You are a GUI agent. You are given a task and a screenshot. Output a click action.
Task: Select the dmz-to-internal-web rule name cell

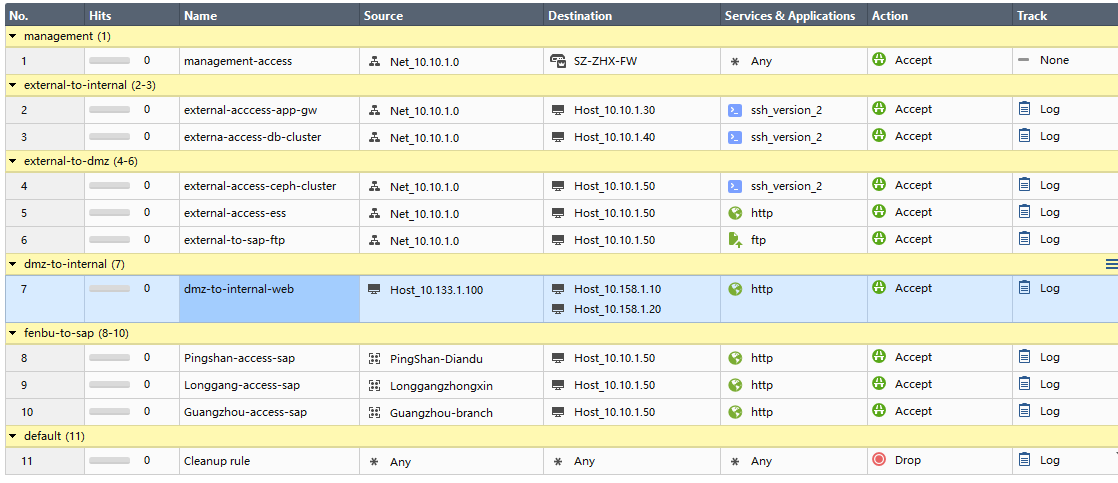tap(269, 299)
